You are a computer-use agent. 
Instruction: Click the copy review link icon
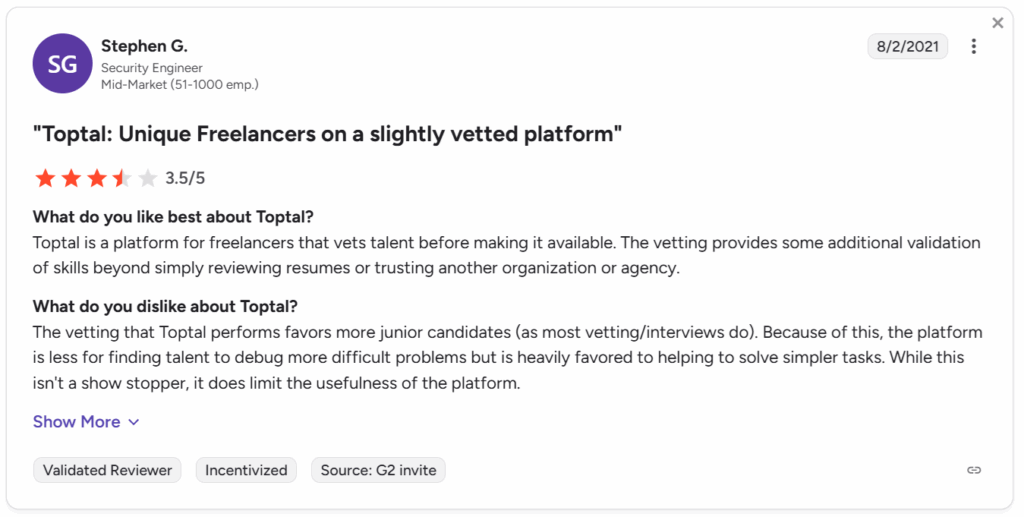[x=974, y=470]
